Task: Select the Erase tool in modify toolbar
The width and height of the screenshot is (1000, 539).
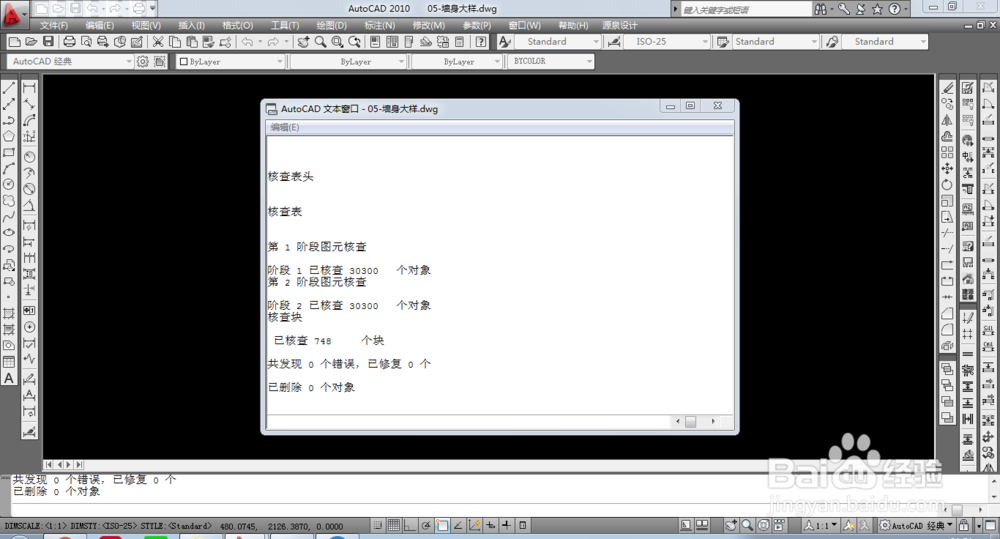Action: [x=948, y=88]
